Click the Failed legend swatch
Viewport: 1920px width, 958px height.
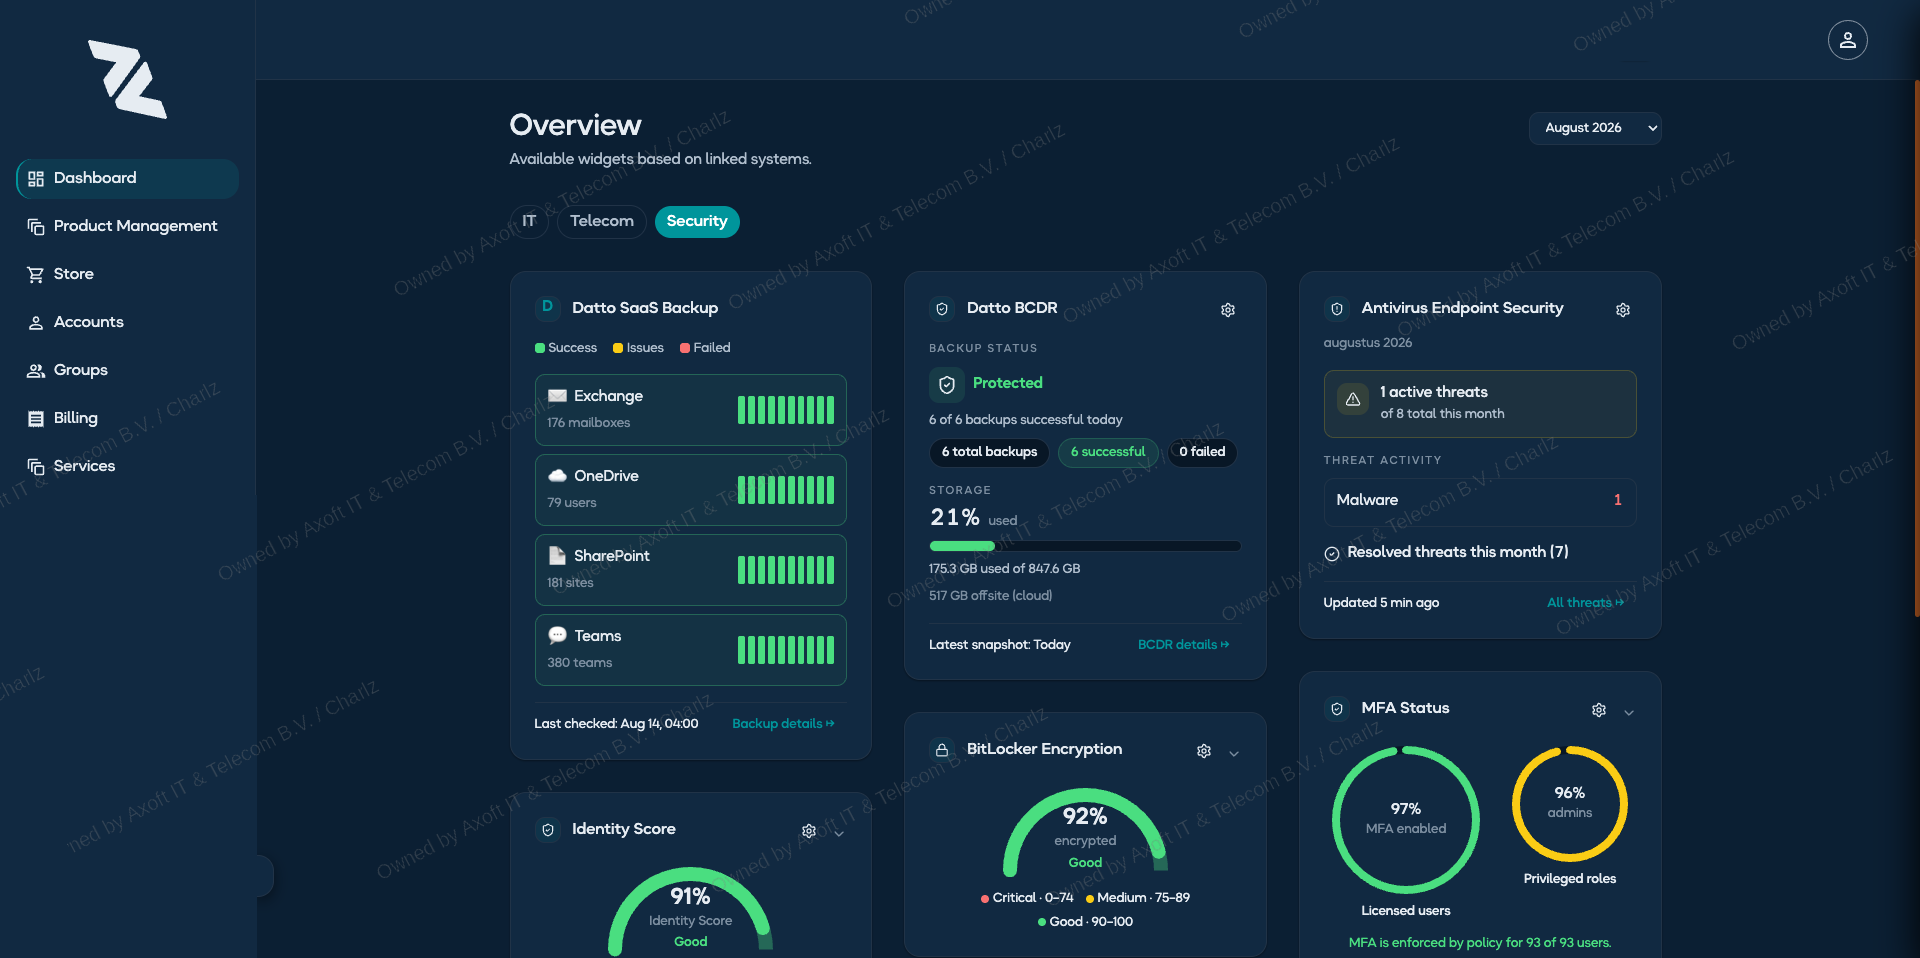pyautogui.click(x=685, y=348)
